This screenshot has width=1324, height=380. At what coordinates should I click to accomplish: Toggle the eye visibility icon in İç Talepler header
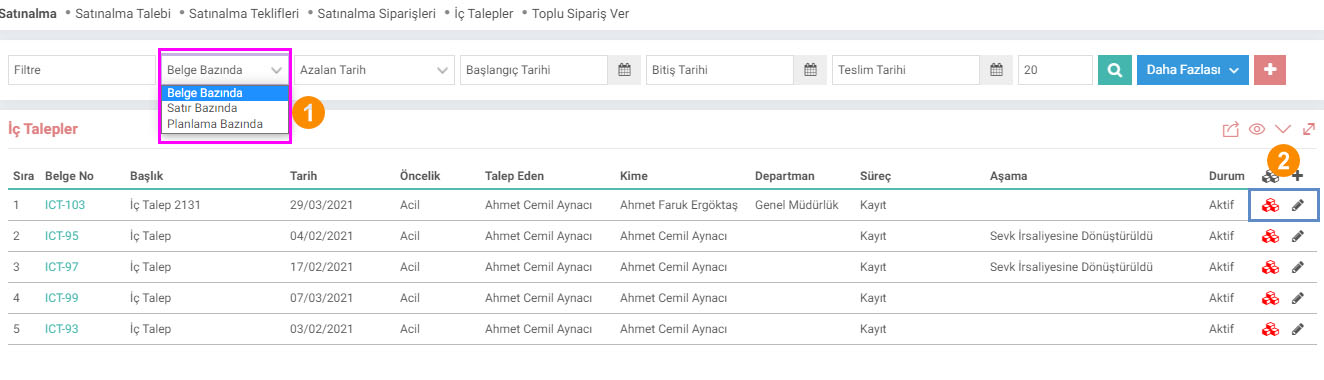click(1257, 129)
